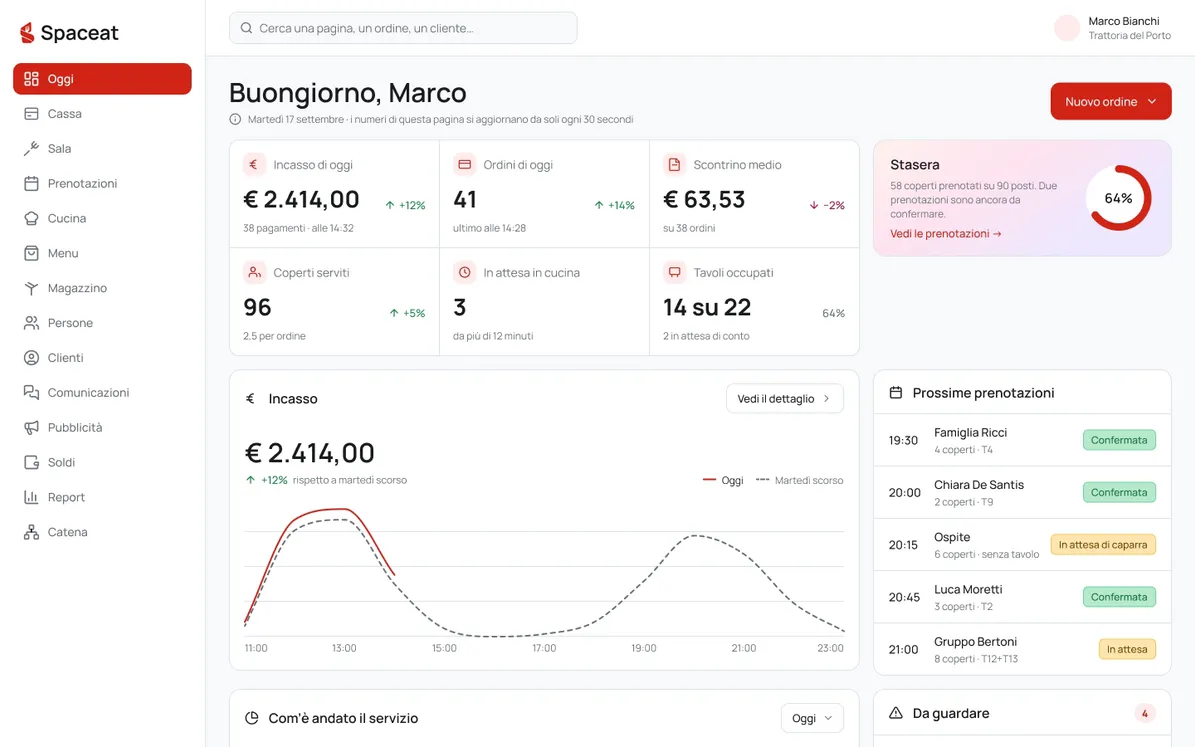The image size is (1195, 747).
Task: Click the receipt icon on Scontrino medio card
Action: (674, 165)
